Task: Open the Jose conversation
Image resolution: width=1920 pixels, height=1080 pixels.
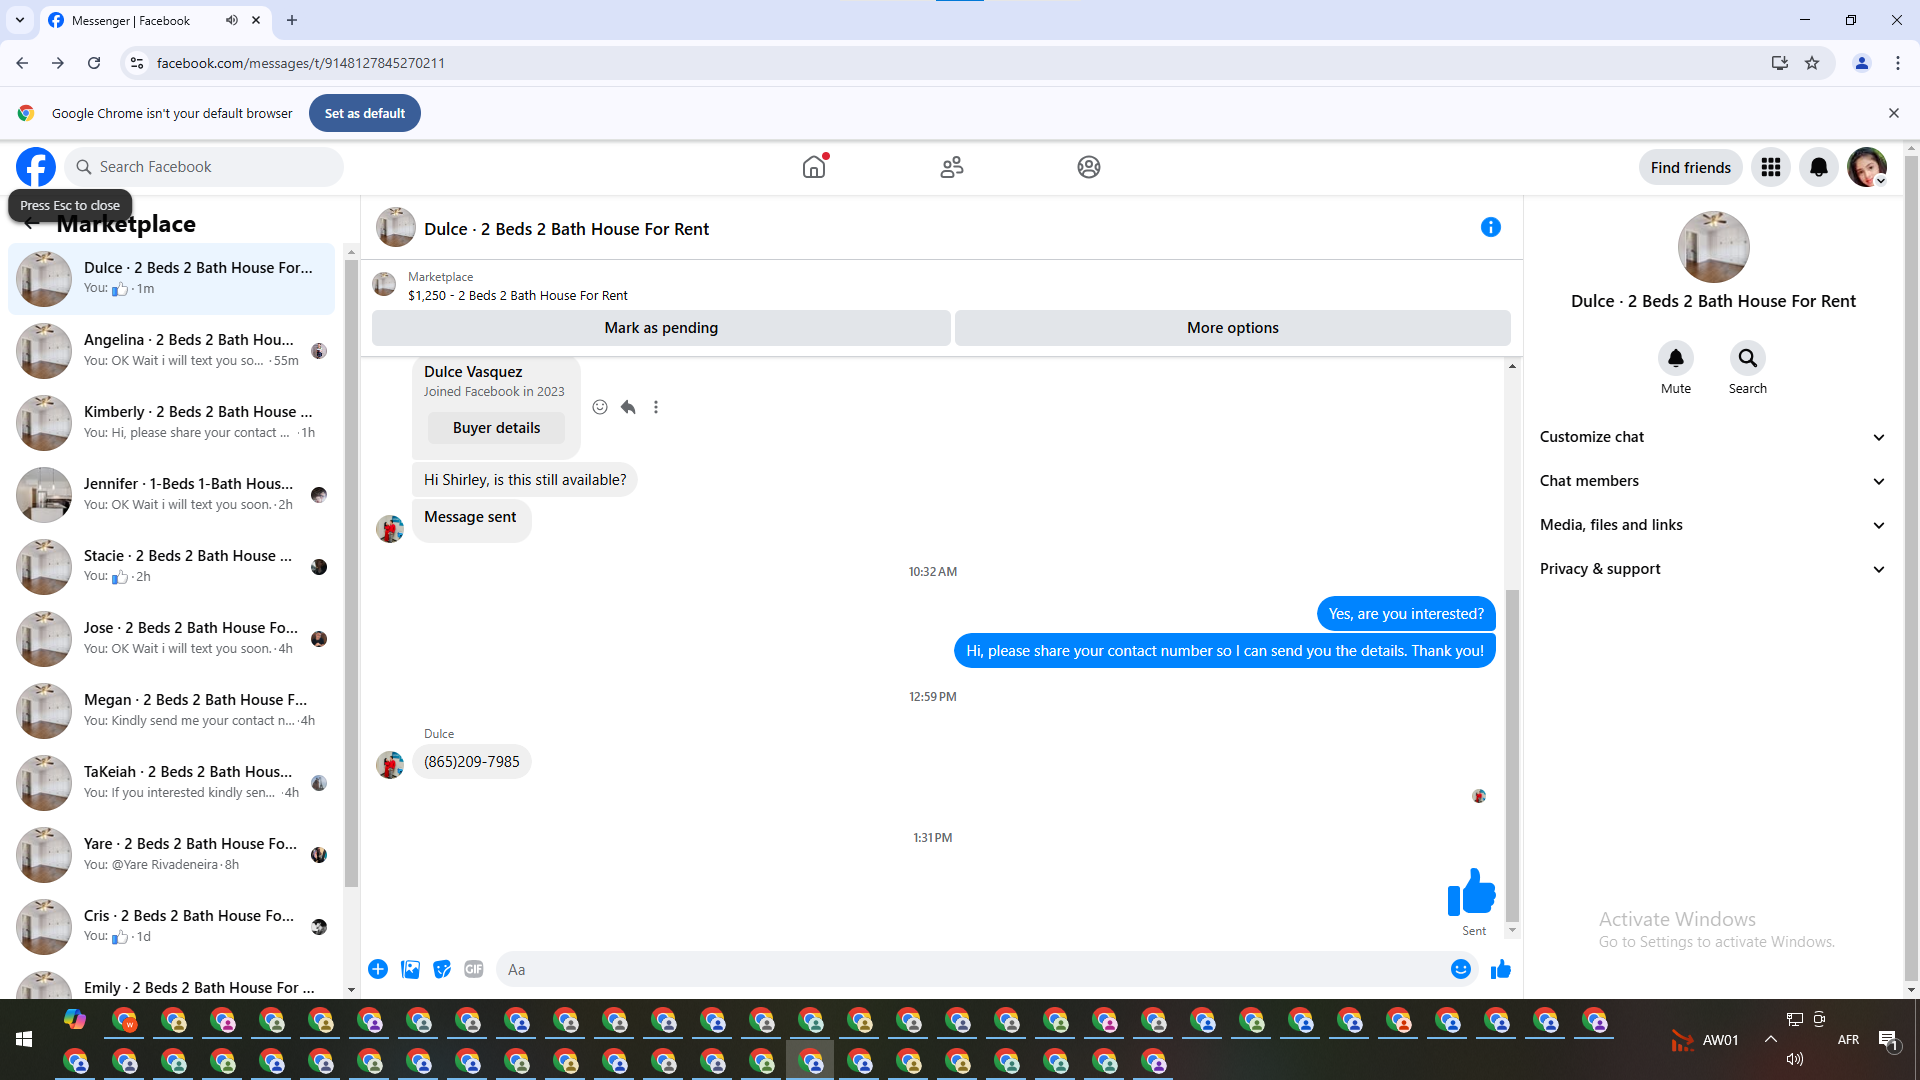Action: pyautogui.click(x=172, y=639)
